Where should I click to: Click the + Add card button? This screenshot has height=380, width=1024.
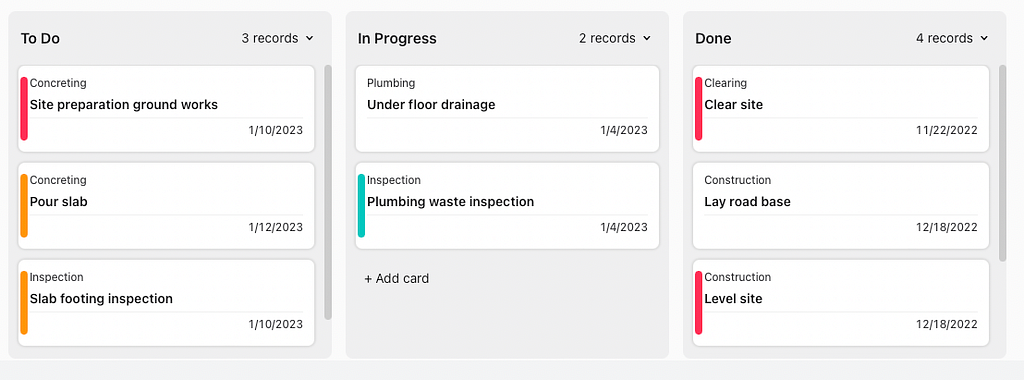396,279
